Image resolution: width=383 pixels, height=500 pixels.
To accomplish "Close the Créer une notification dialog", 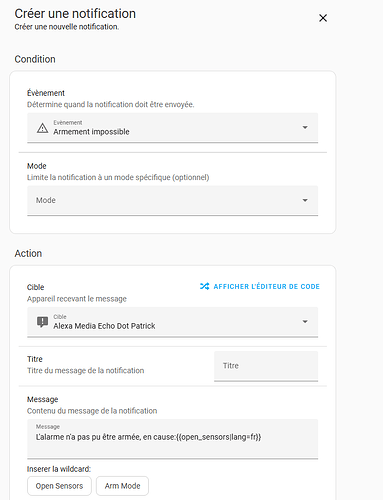I will point(323,18).
